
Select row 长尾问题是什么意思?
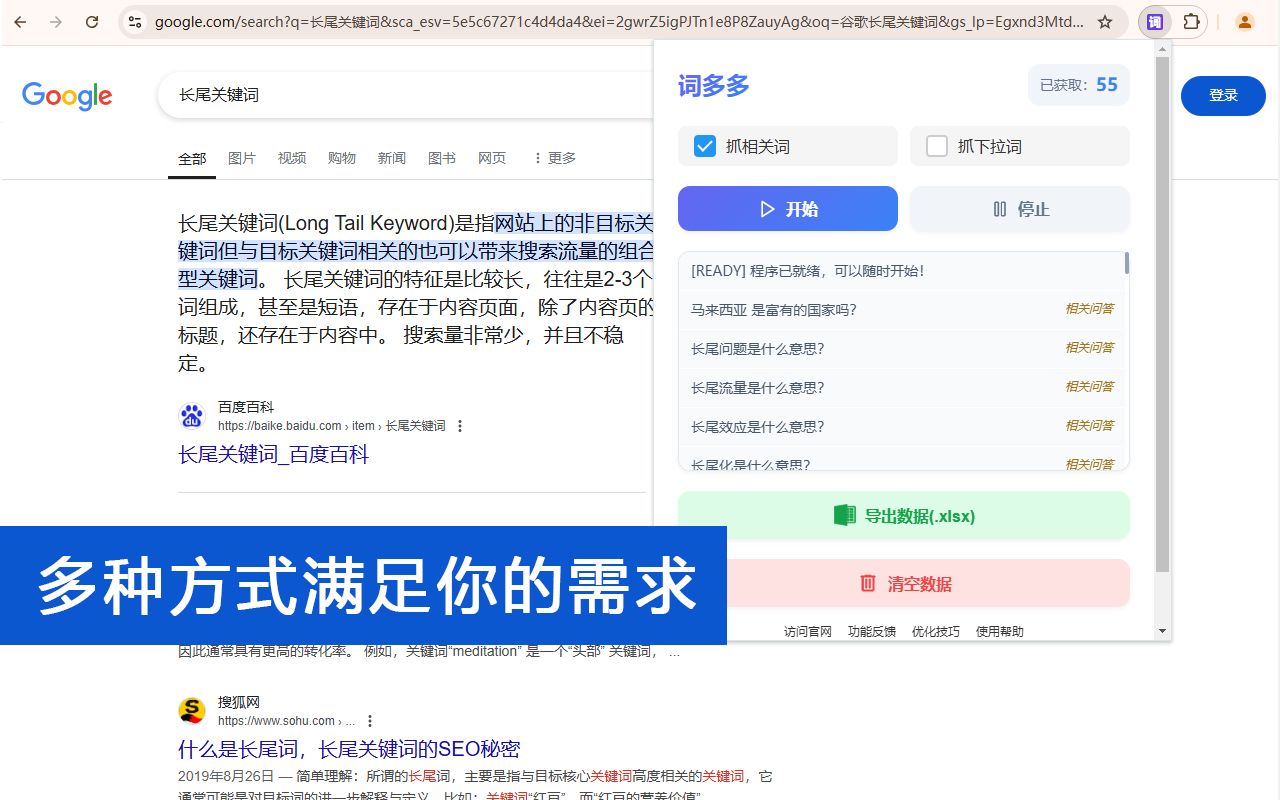[902, 349]
